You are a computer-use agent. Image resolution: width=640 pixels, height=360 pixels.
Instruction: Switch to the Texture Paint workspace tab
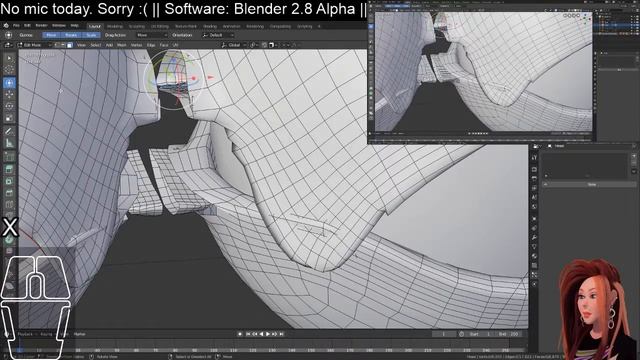pos(186,26)
